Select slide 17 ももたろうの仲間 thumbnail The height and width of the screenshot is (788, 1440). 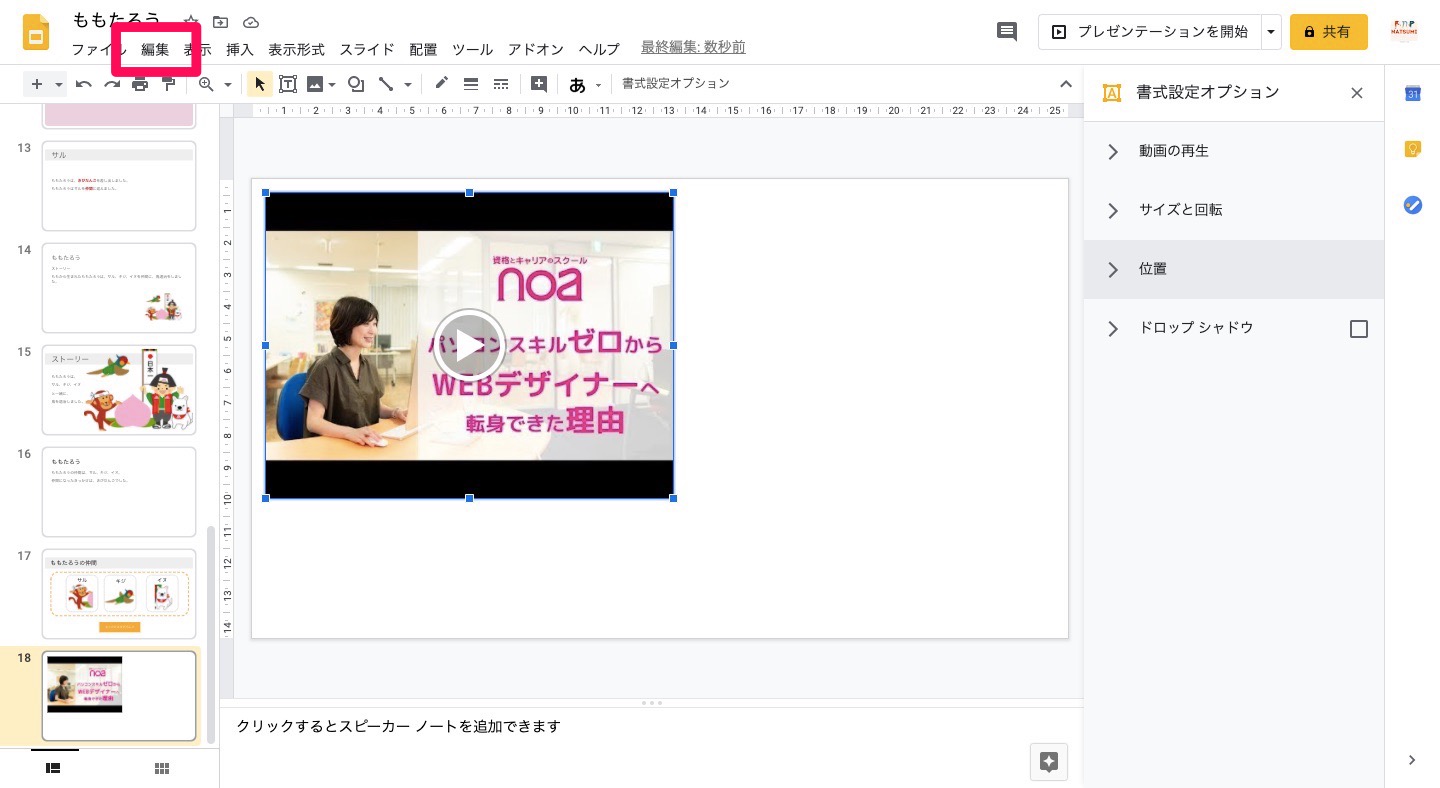click(x=119, y=594)
